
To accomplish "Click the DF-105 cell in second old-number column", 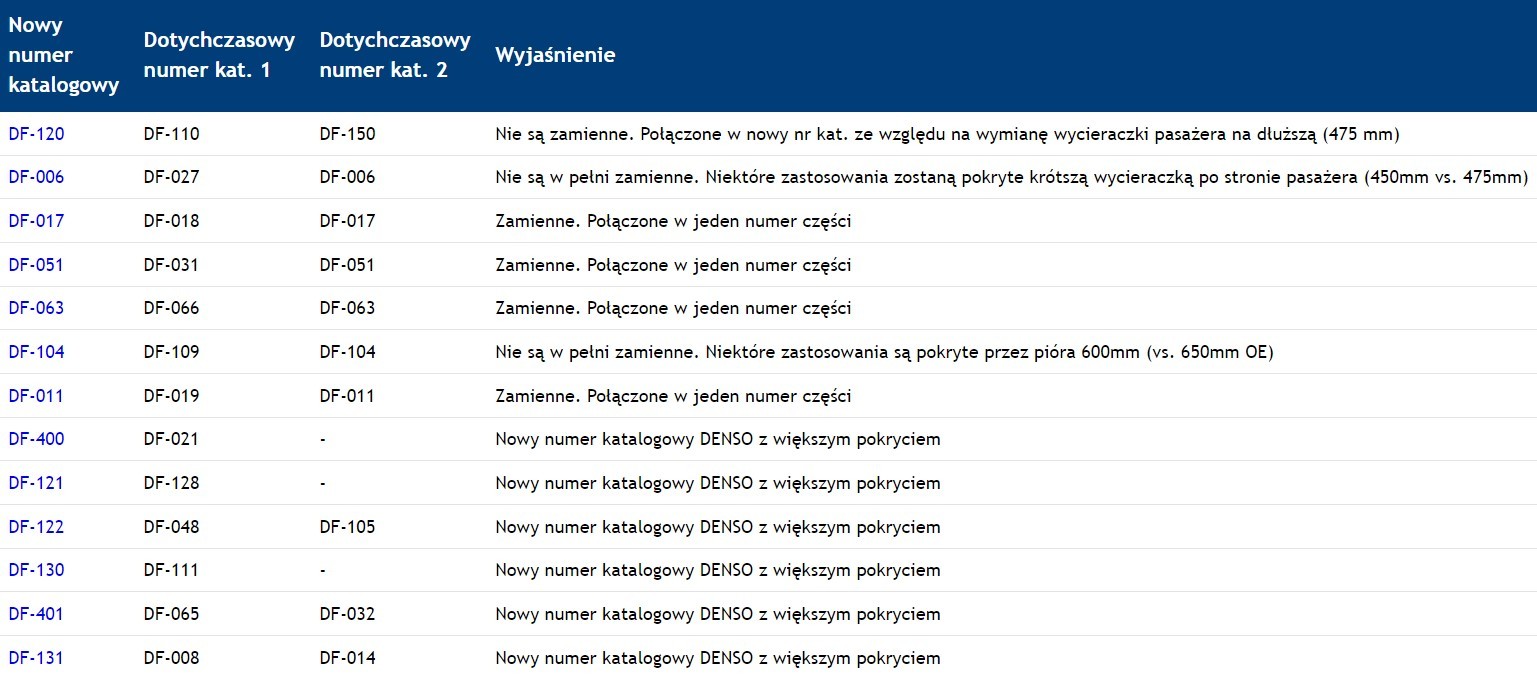I will tap(347, 527).
